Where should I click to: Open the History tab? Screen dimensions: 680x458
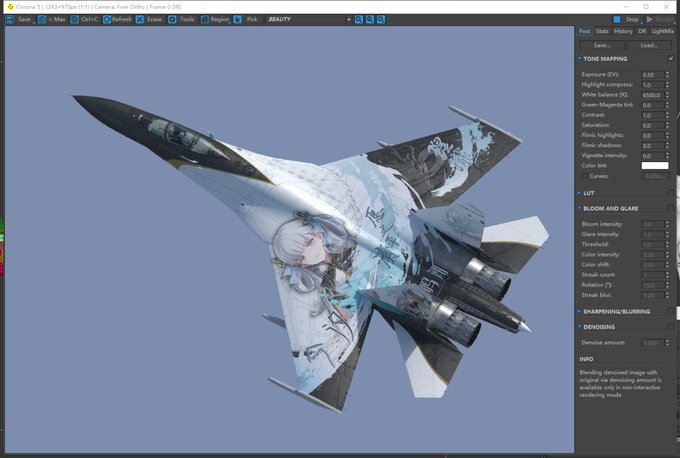click(623, 31)
